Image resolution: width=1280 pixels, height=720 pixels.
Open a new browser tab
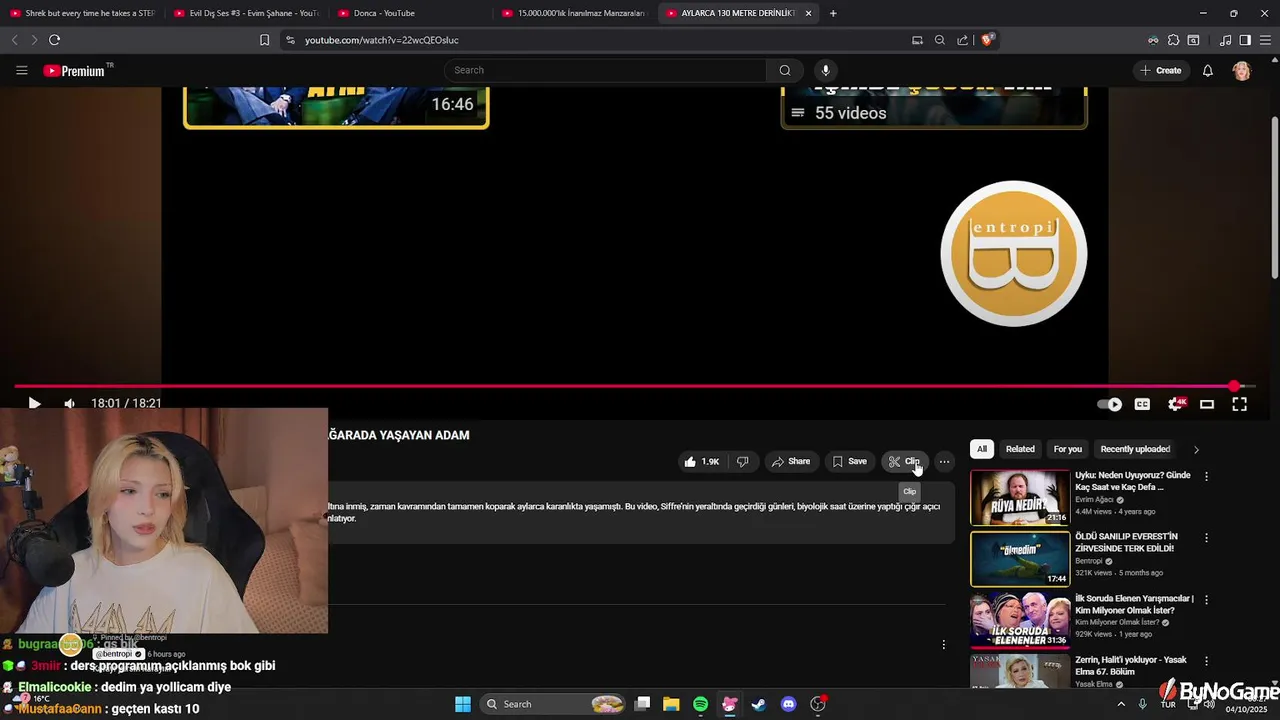(833, 13)
